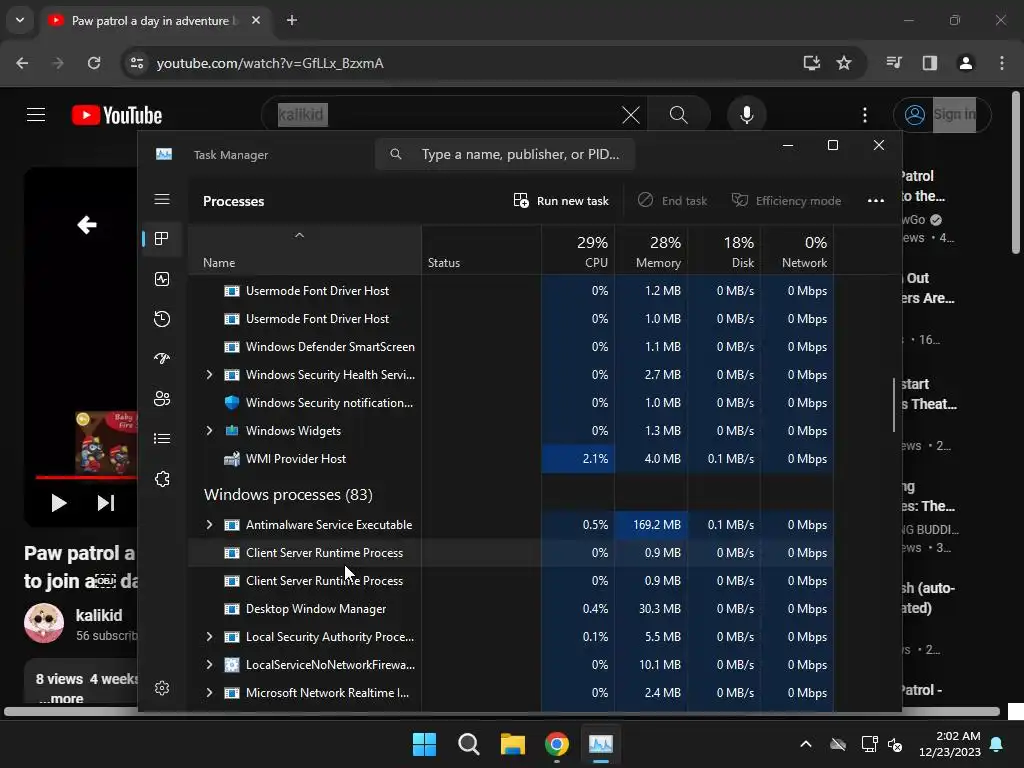Play the YouTube video
Screen dimensions: 1024x768
[59, 503]
